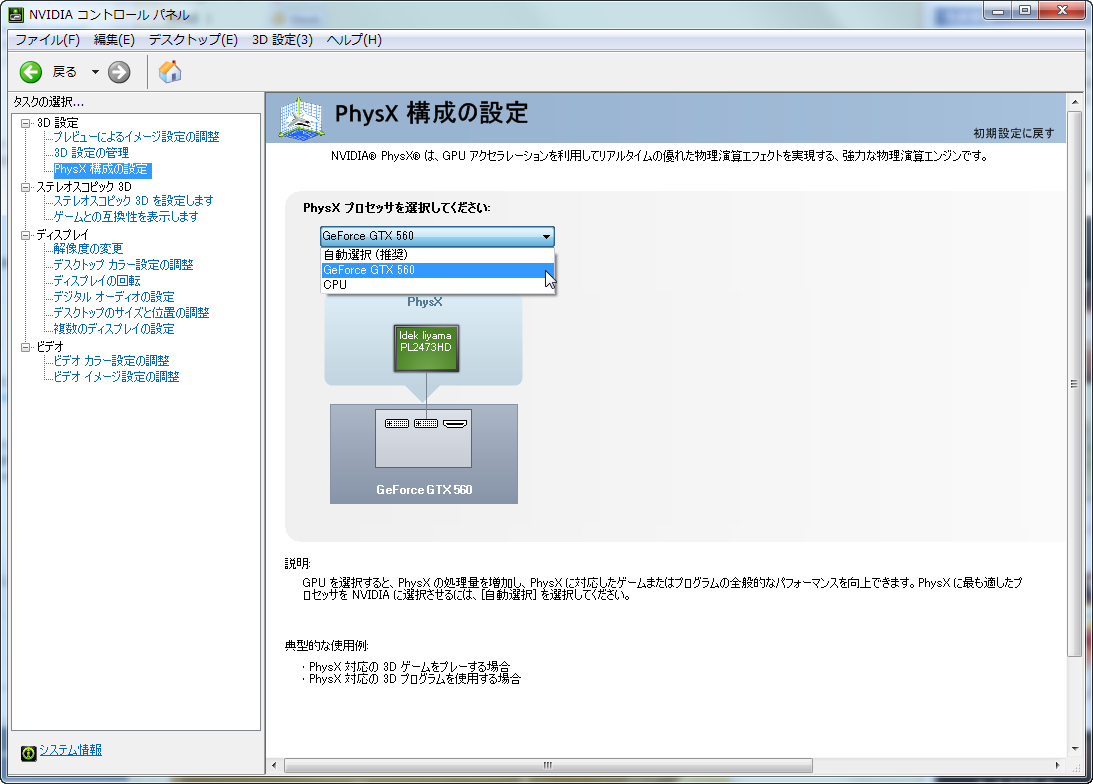Open デスクトップのサイズと位置の調整
The height and width of the screenshot is (784, 1093).
[x=132, y=313]
